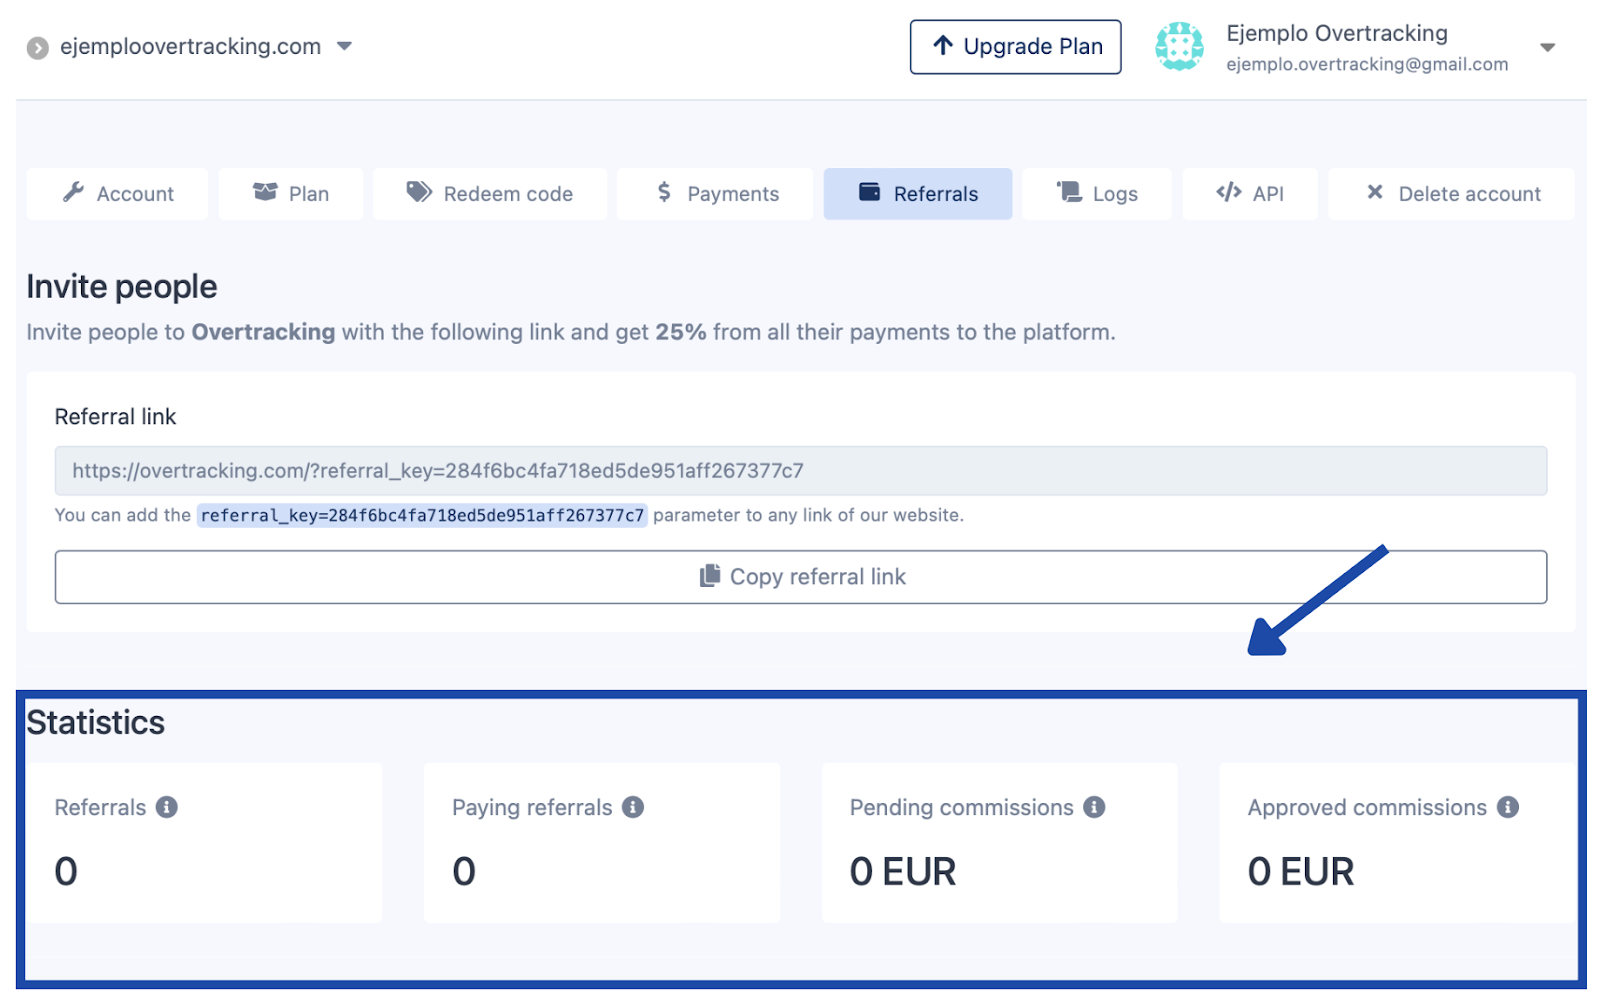Open the Delete account tab
Screen dimensions: 1600x1005
click(1452, 194)
